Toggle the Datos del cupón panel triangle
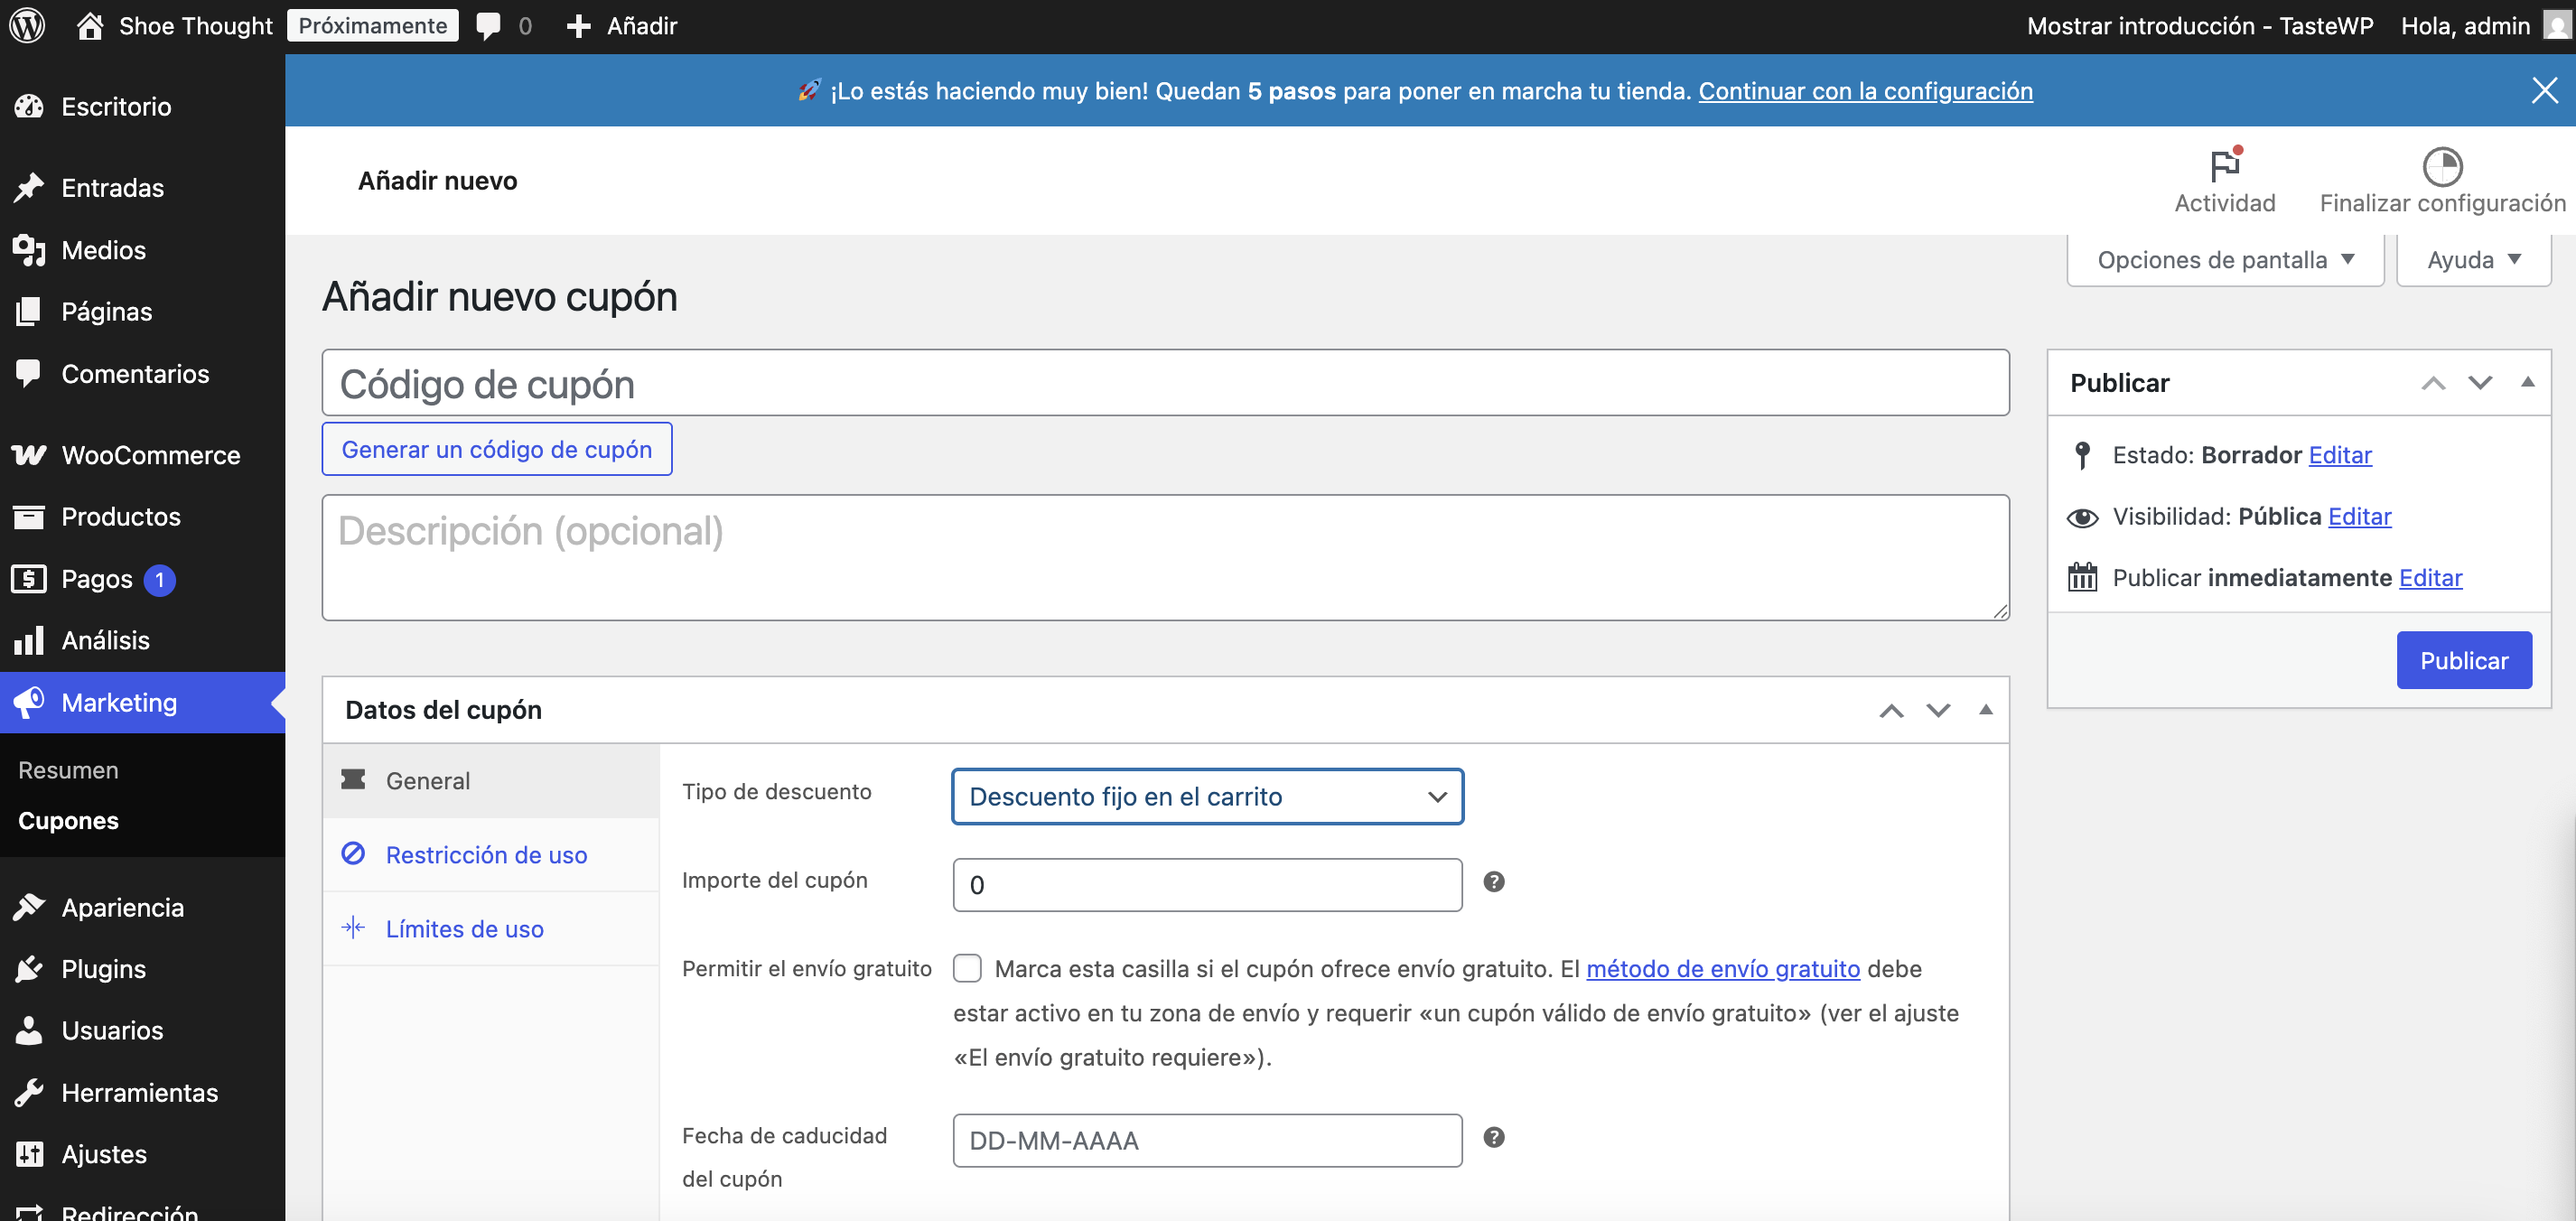The image size is (2576, 1221). click(x=1985, y=709)
